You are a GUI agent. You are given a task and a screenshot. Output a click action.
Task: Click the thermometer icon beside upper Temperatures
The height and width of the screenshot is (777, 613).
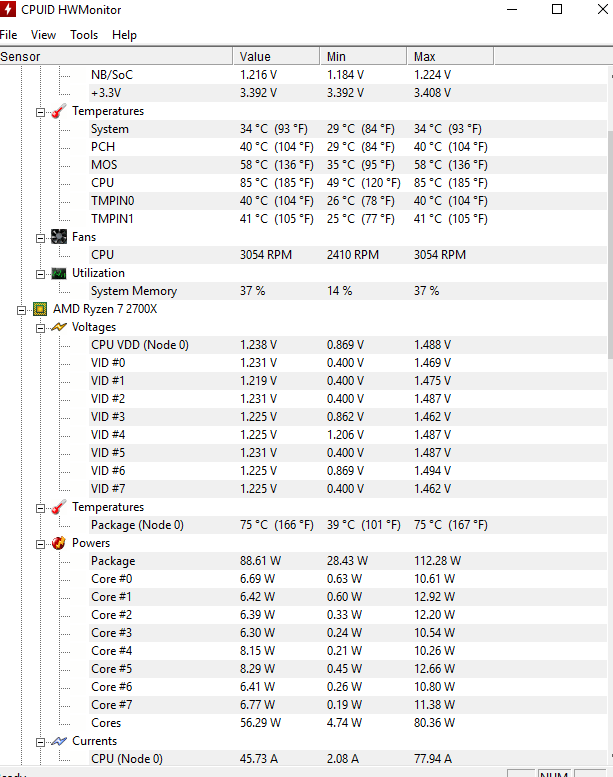(x=59, y=111)
